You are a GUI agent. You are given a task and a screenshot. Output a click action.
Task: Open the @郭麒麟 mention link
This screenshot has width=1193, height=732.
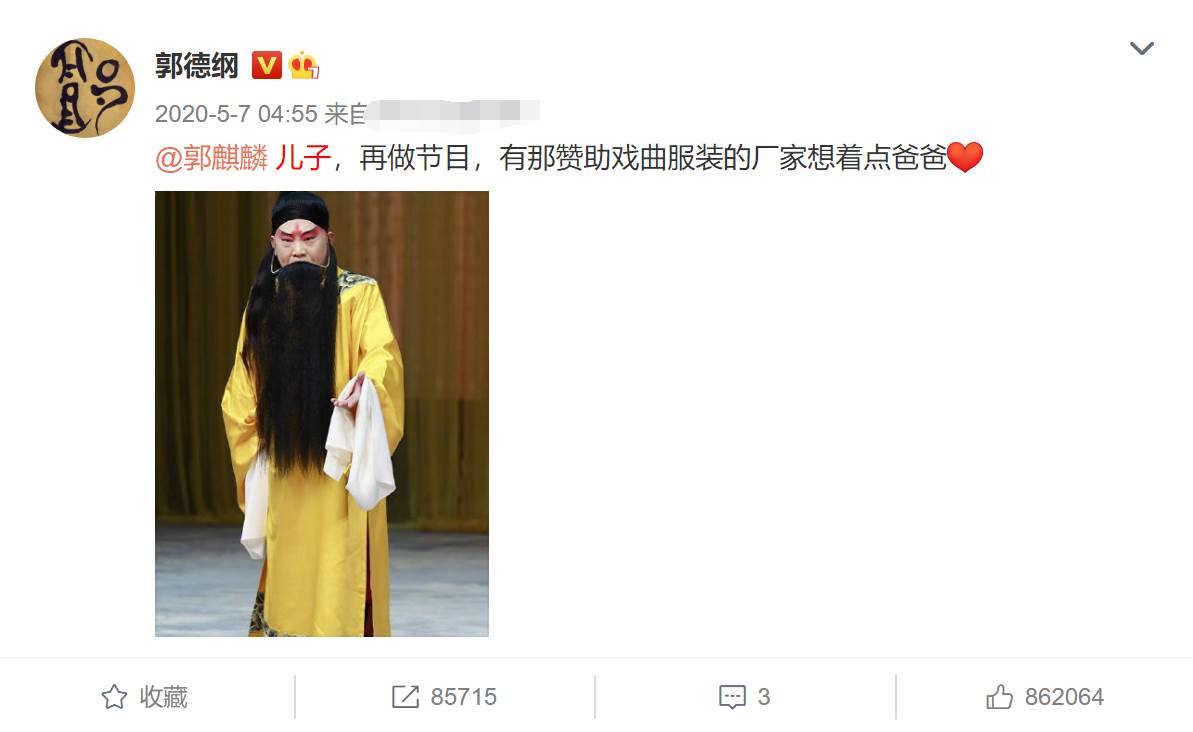212,158
